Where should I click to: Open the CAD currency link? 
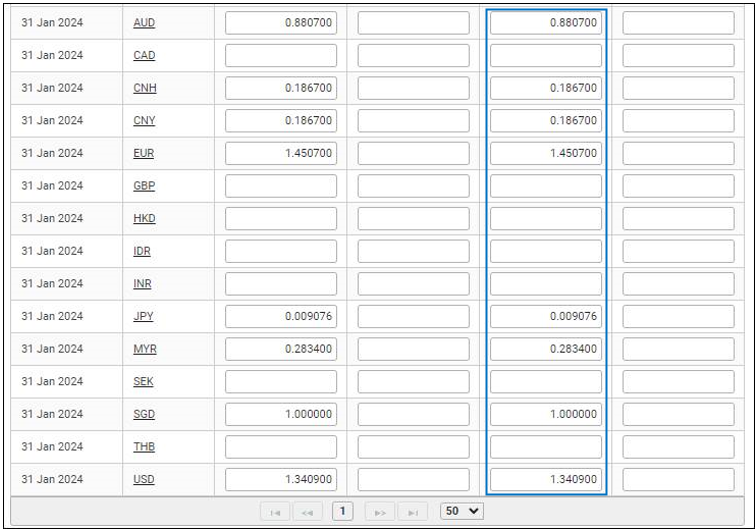pos(144,55)
